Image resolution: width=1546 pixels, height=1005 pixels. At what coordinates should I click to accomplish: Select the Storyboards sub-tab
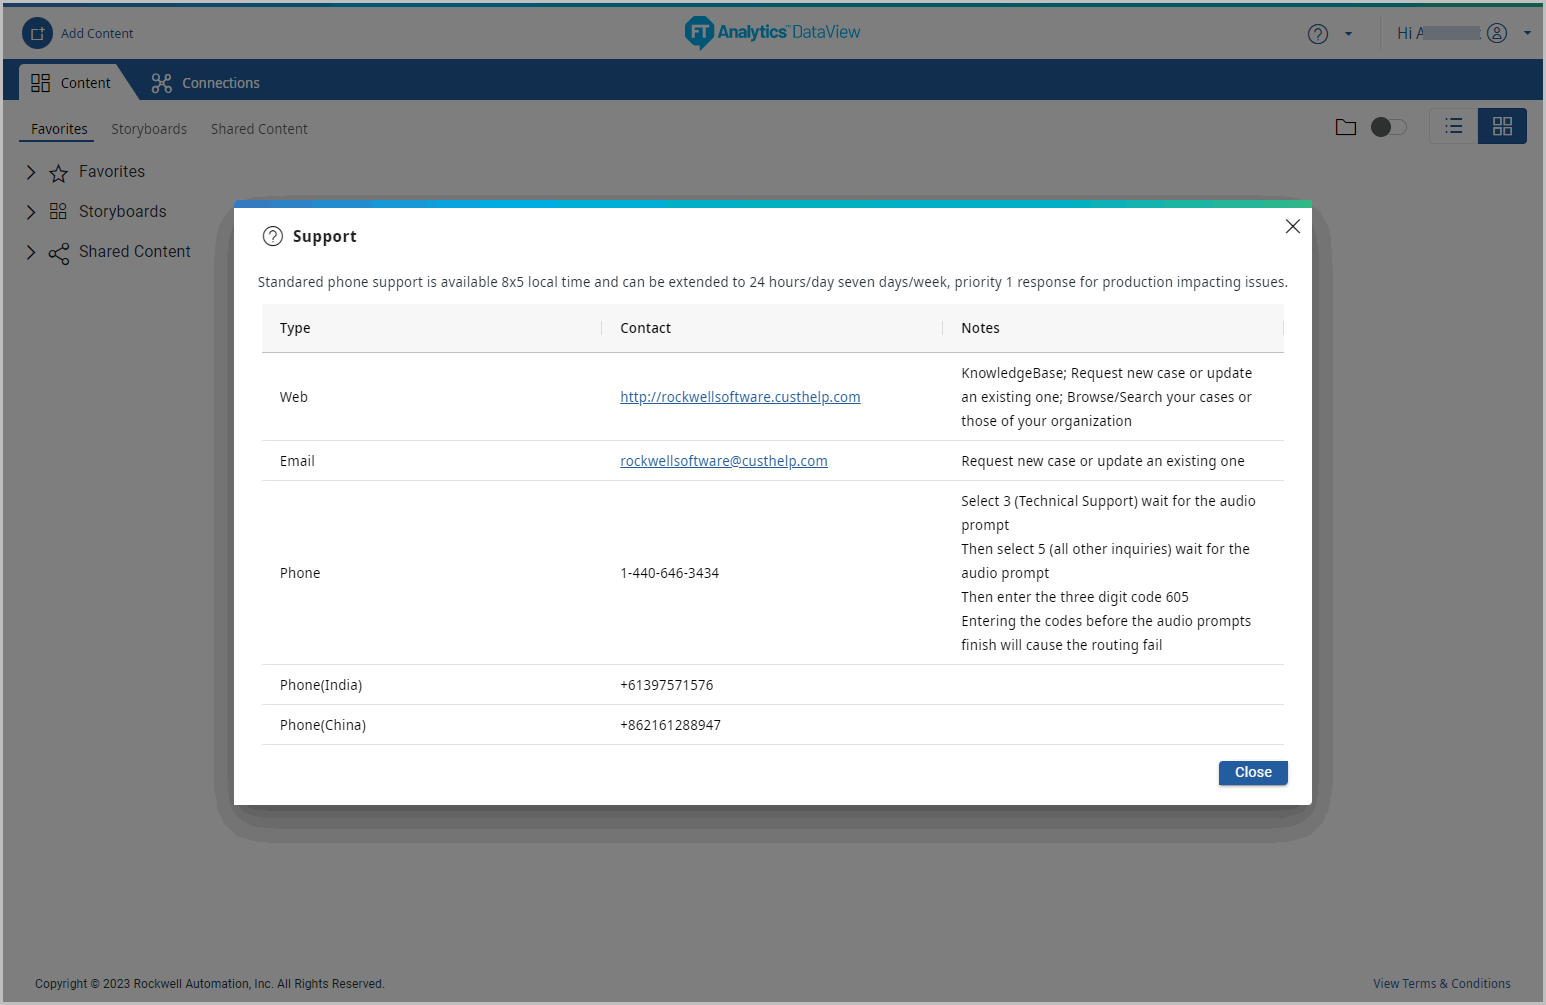click(149, 129)
